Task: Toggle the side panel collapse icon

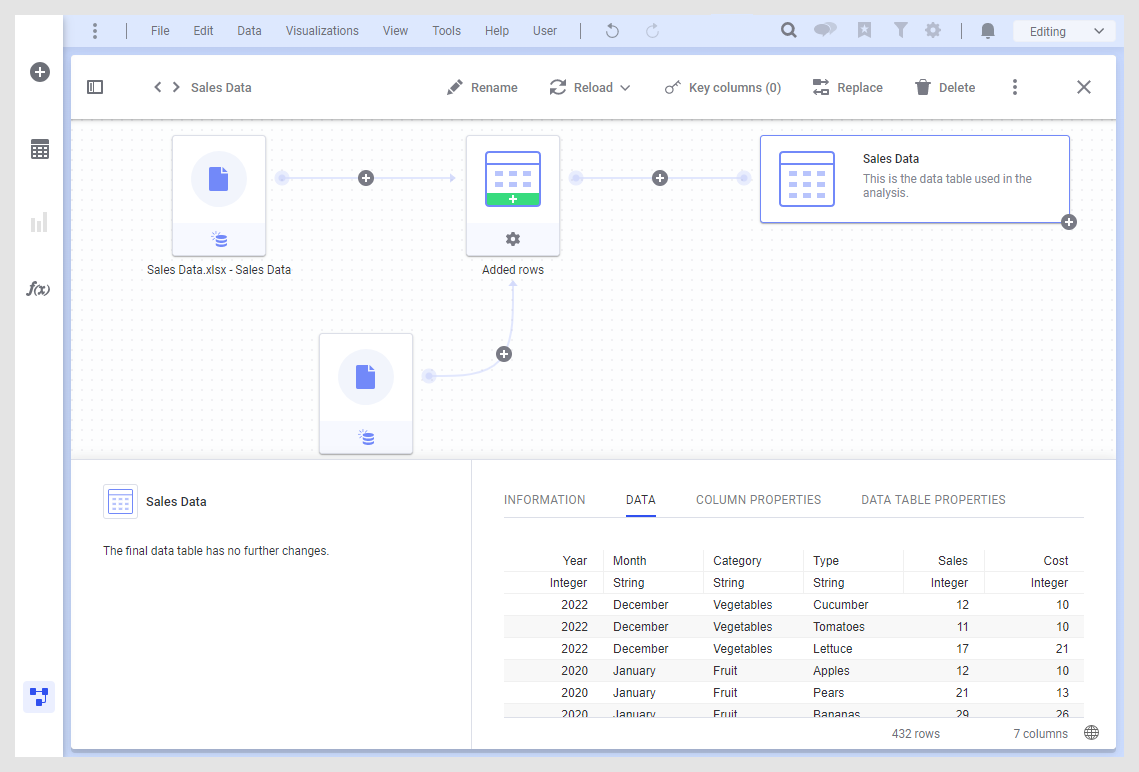Action: 95,88
